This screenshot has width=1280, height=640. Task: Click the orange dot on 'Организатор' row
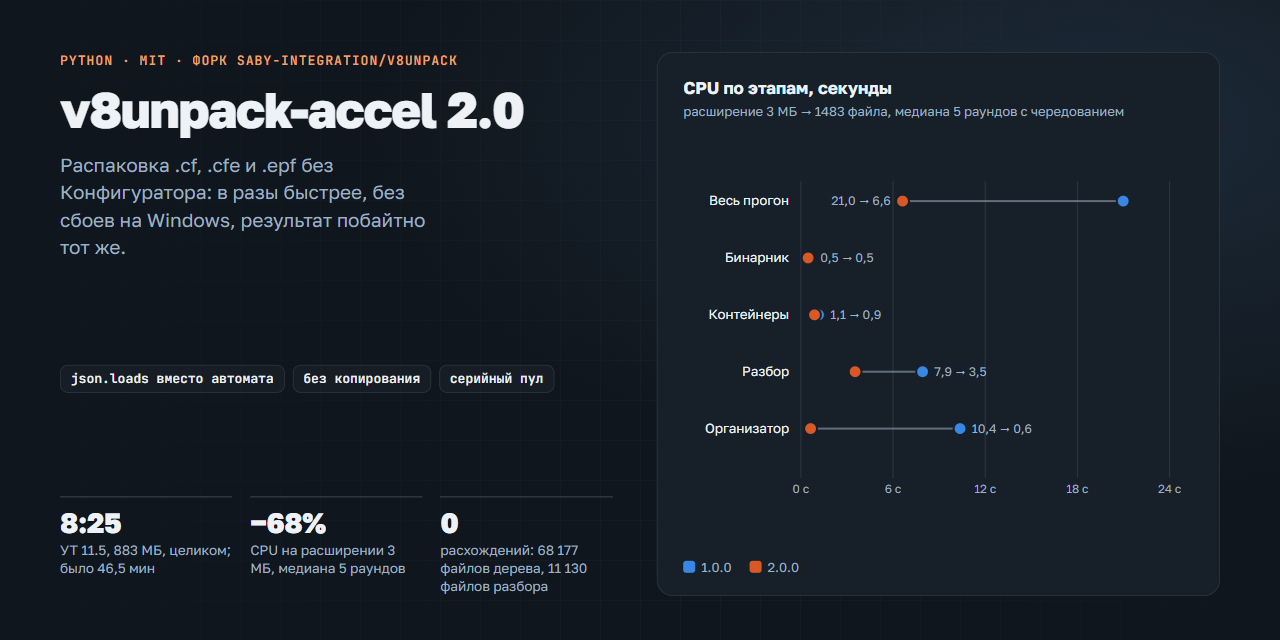(x=810, y=429)
